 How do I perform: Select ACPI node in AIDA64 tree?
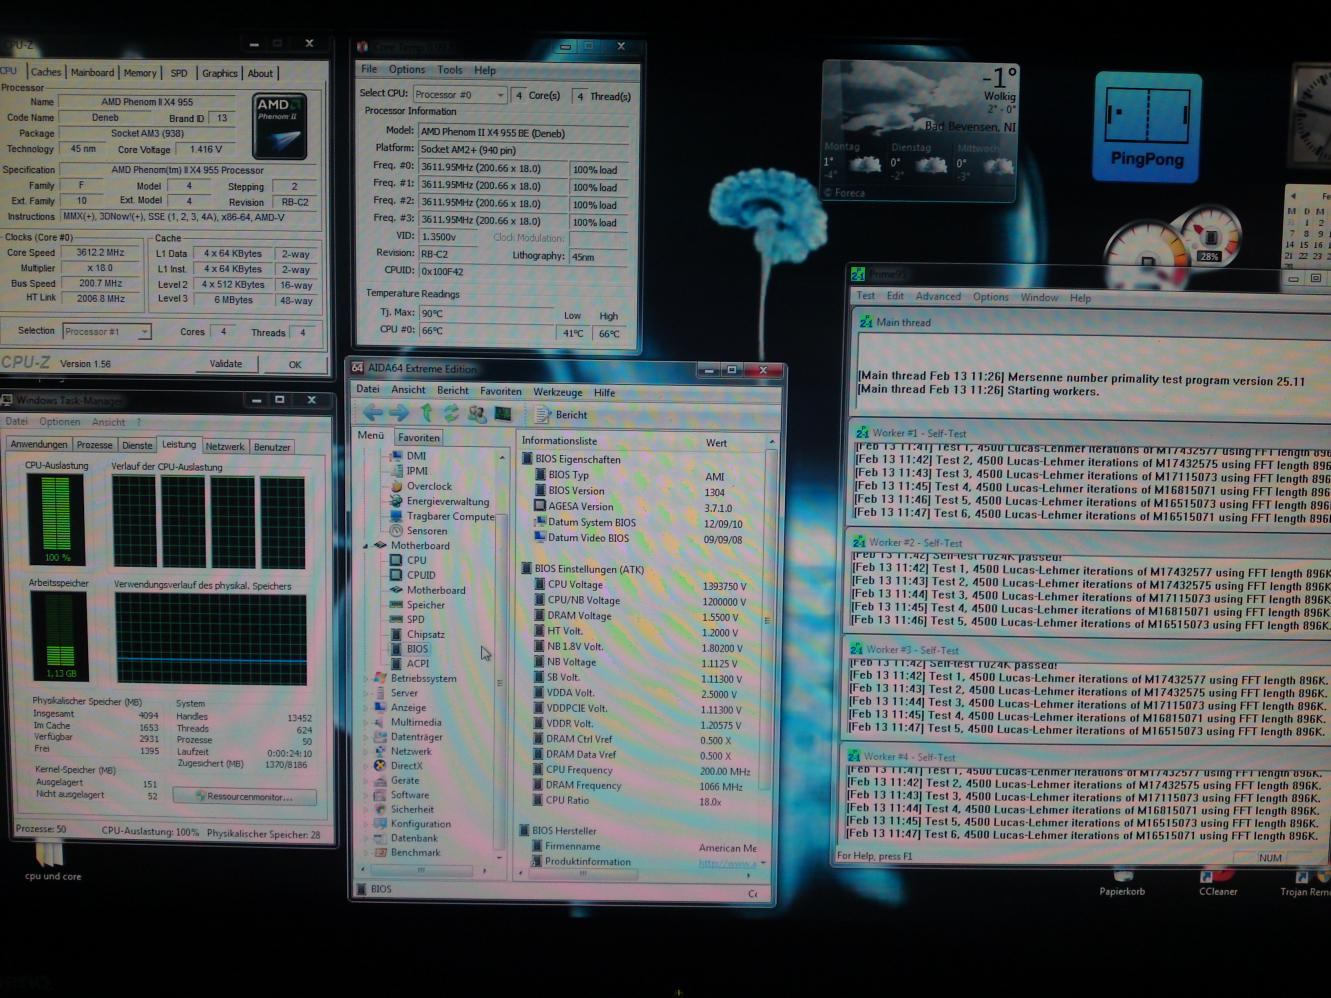pos(410,663)
